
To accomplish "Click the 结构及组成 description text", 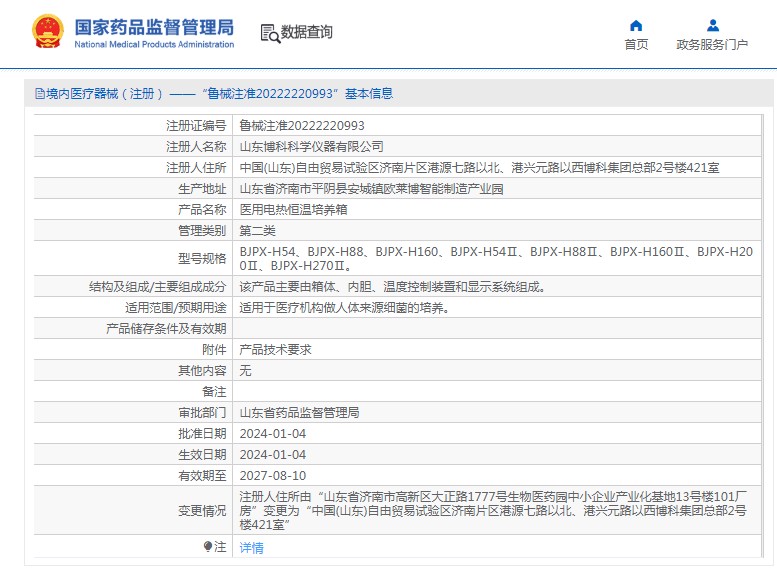I will point(392,286).
